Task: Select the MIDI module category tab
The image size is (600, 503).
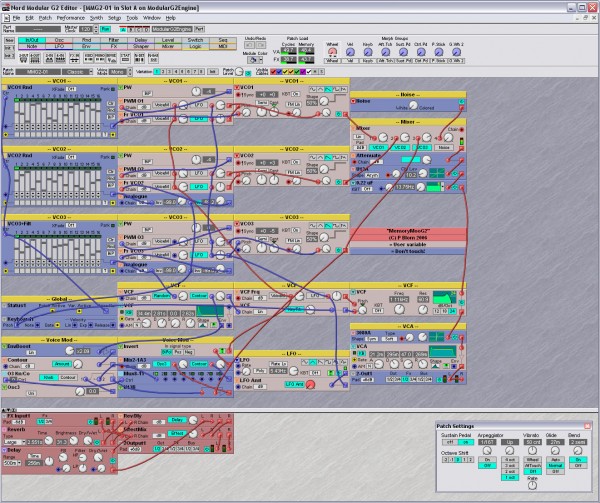Action: click(223, 46)
